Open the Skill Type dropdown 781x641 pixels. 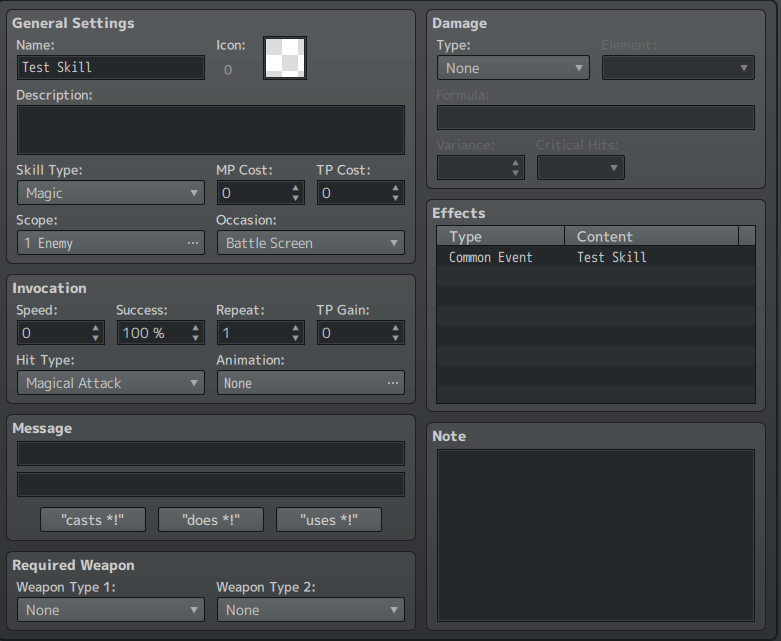[x=110, y=193]
